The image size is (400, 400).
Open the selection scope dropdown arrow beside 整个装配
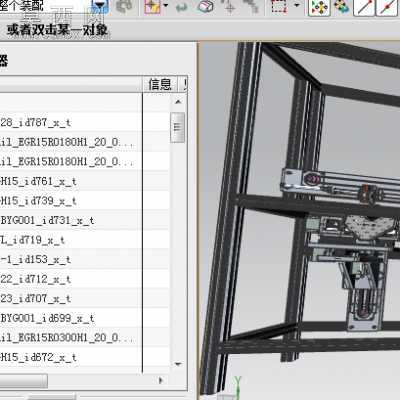coord(100,7)
